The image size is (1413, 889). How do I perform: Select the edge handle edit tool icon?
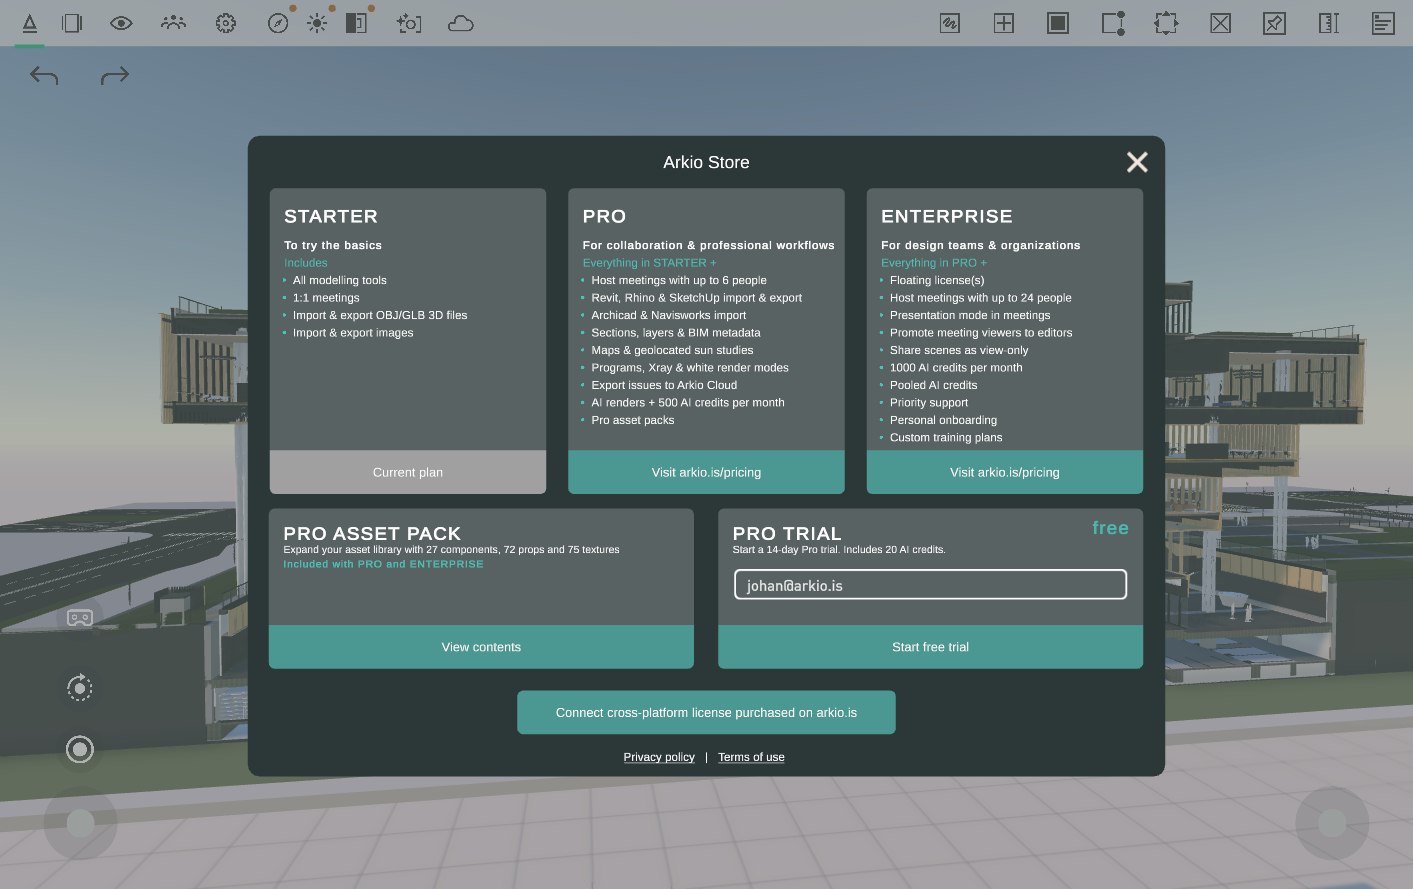1113,23
